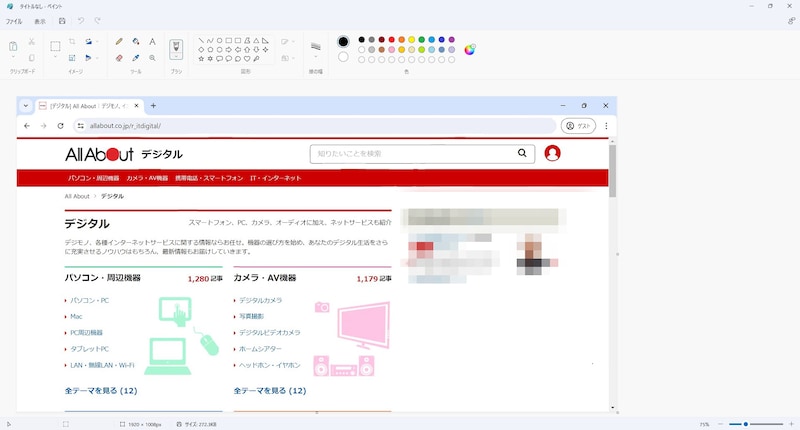Click the 75% zoom level text
800x430 pixels.
coord(704,424)
